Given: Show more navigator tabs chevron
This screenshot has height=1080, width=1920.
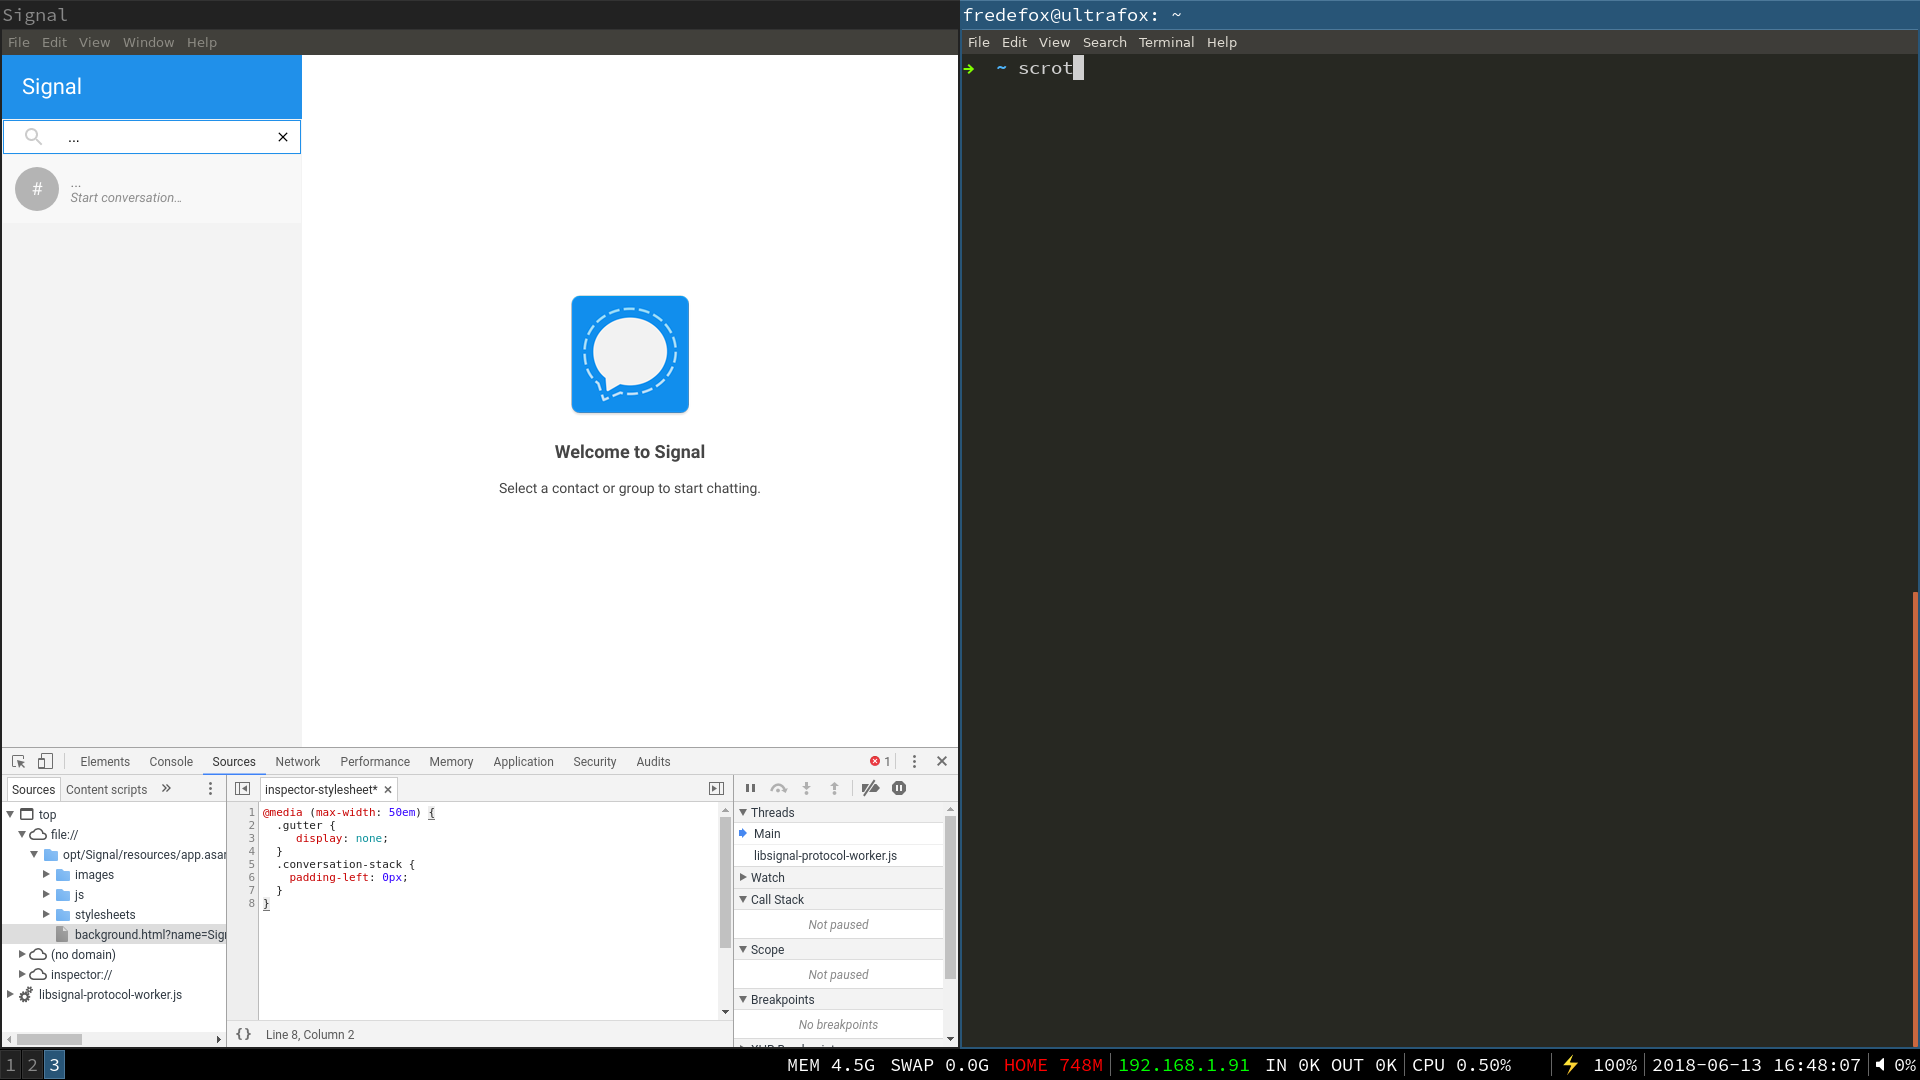Looking at the screenshot, I should point(166,789).
